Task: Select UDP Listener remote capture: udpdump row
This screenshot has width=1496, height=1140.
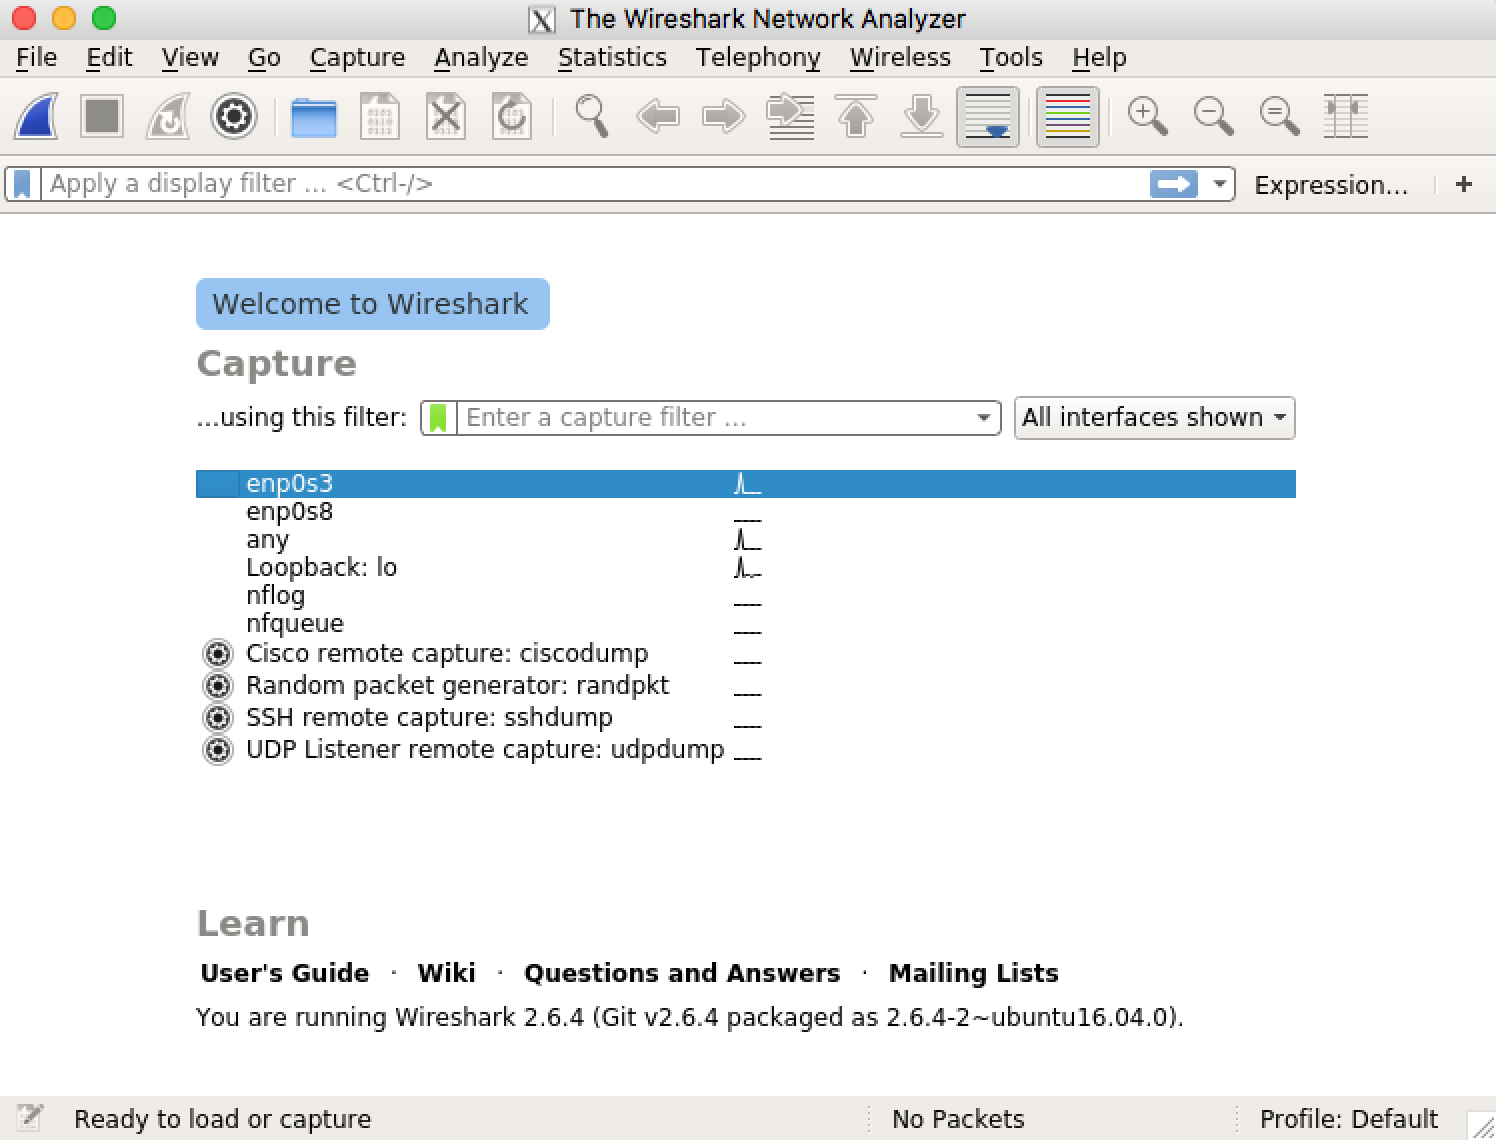Action: [x=746, y=750]
